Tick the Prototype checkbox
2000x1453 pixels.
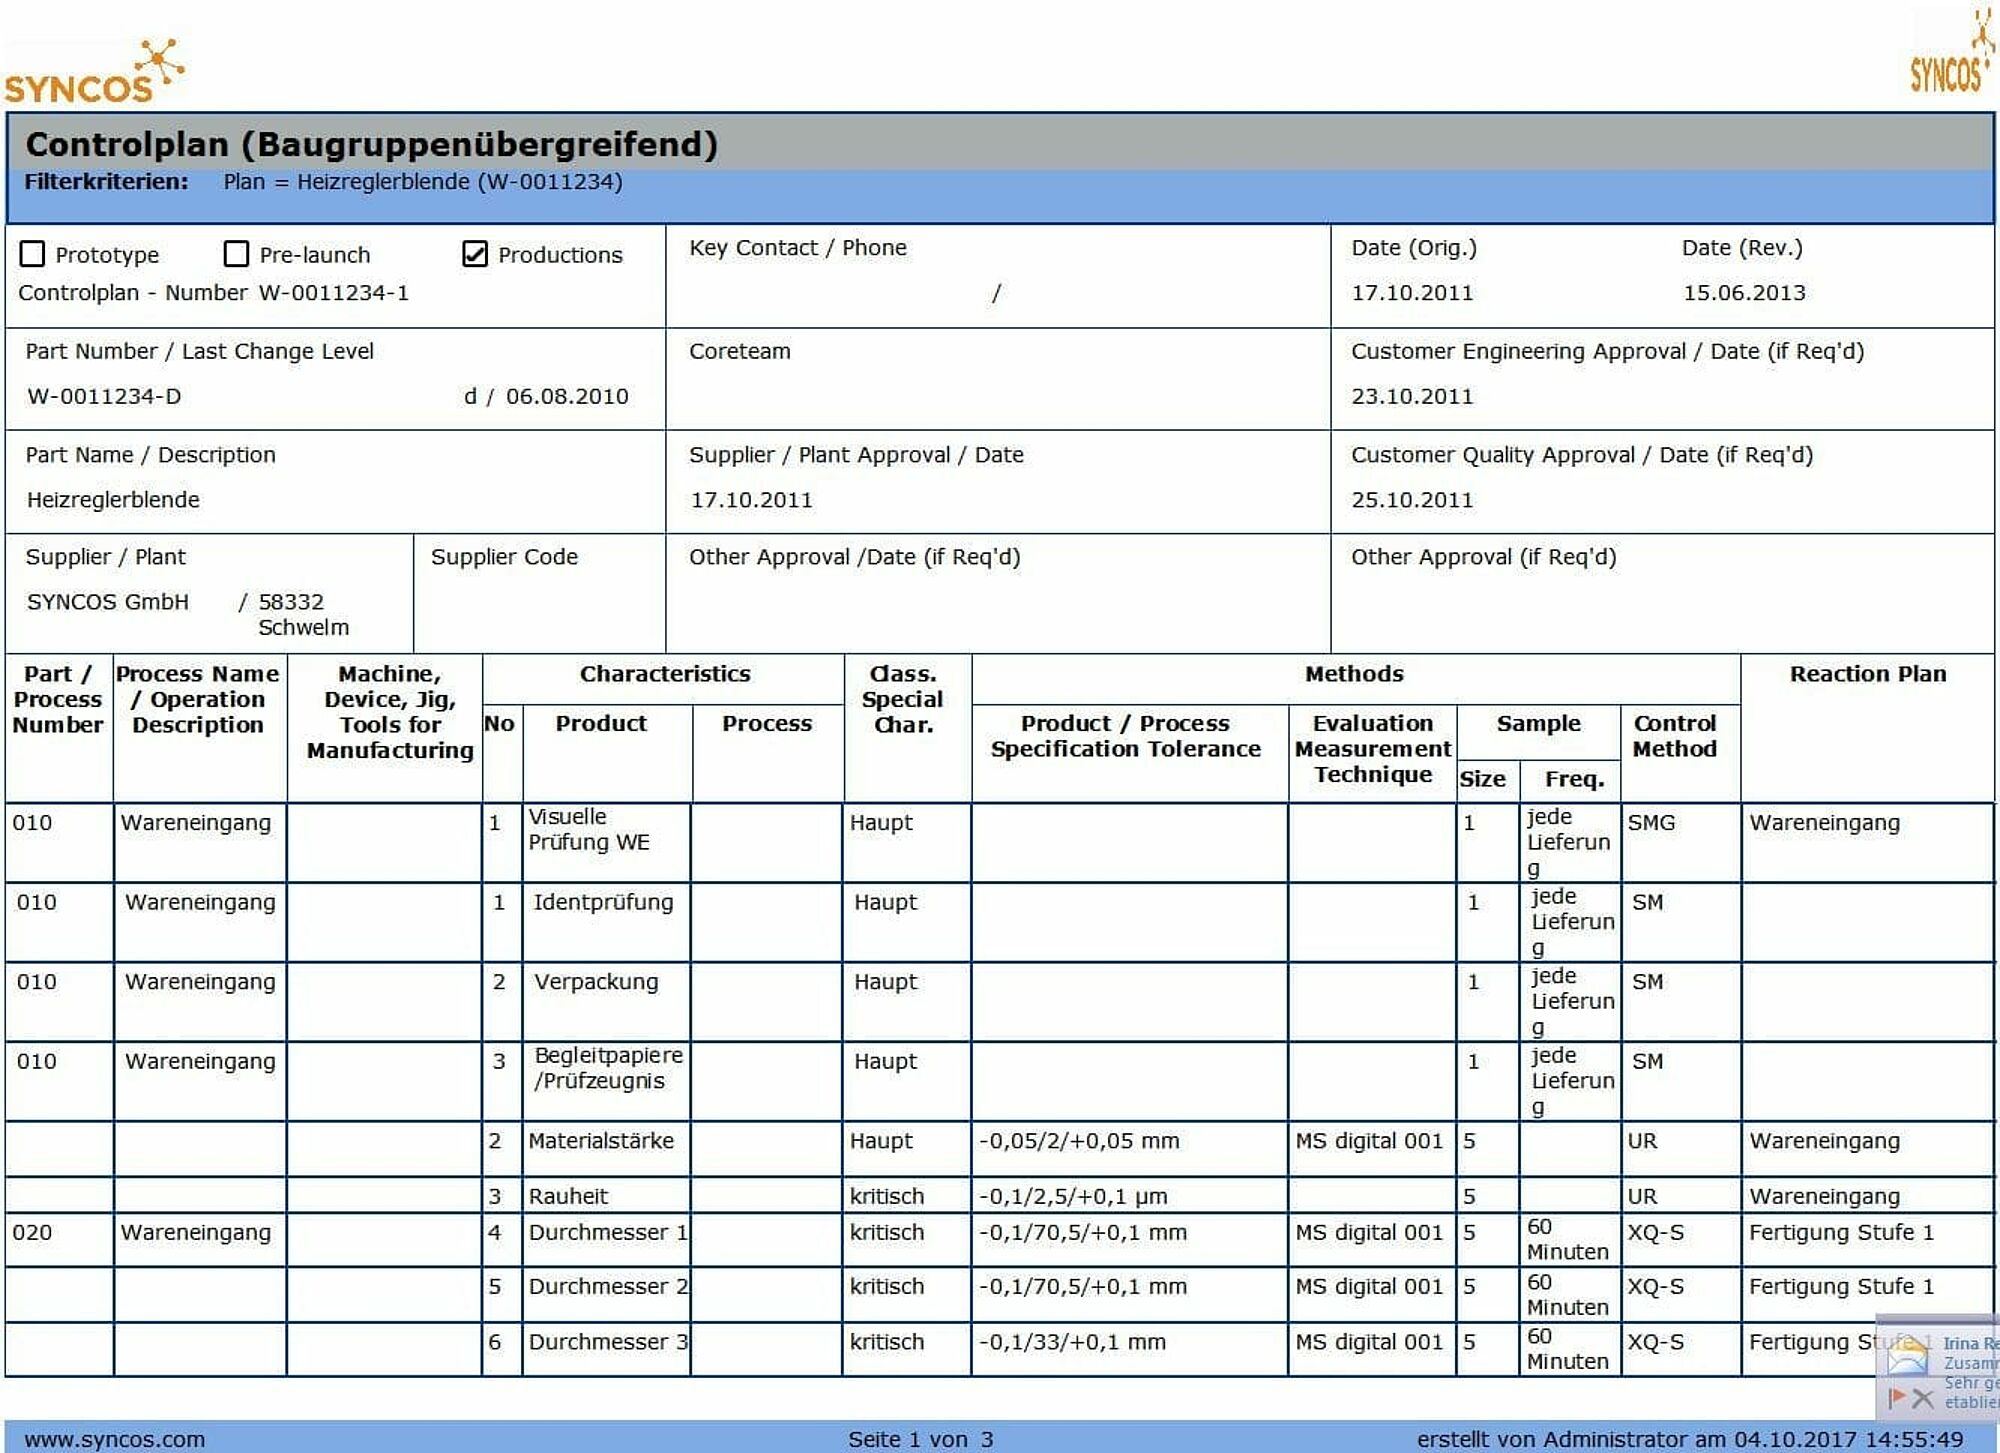click(32, 254)
